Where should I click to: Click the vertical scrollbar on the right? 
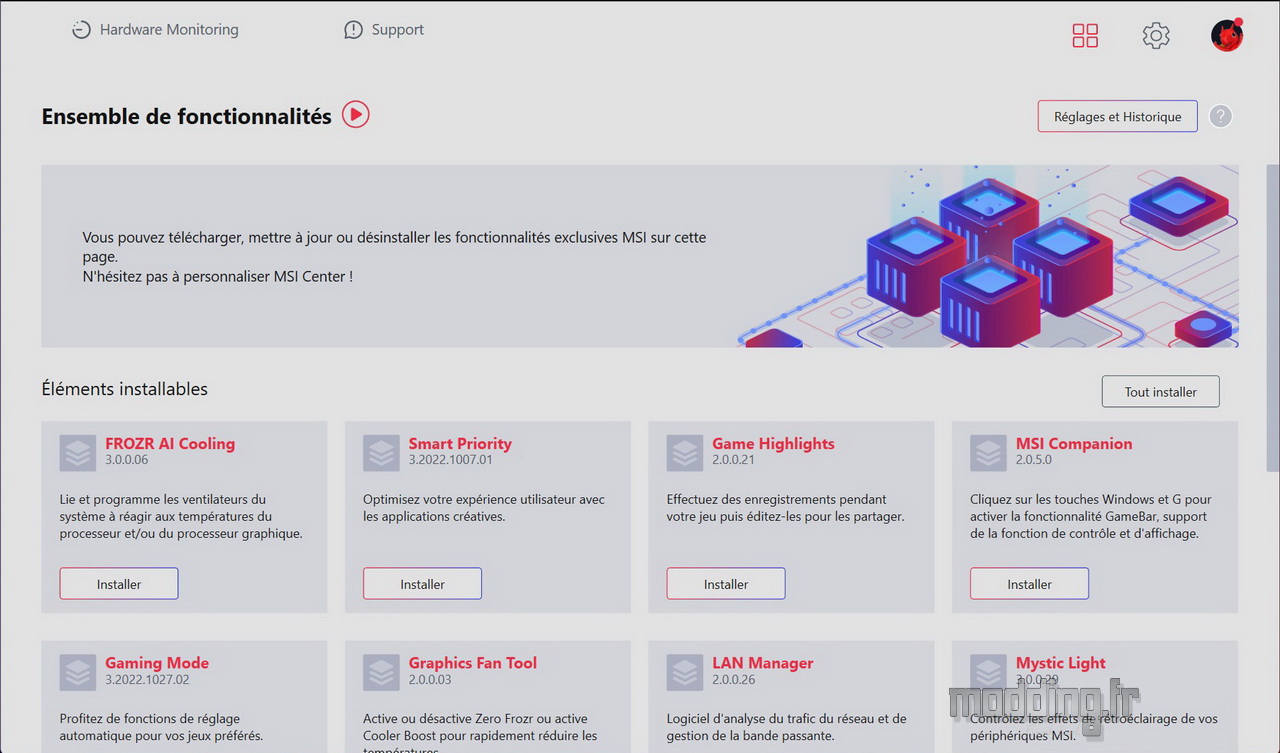[1272, 320]
